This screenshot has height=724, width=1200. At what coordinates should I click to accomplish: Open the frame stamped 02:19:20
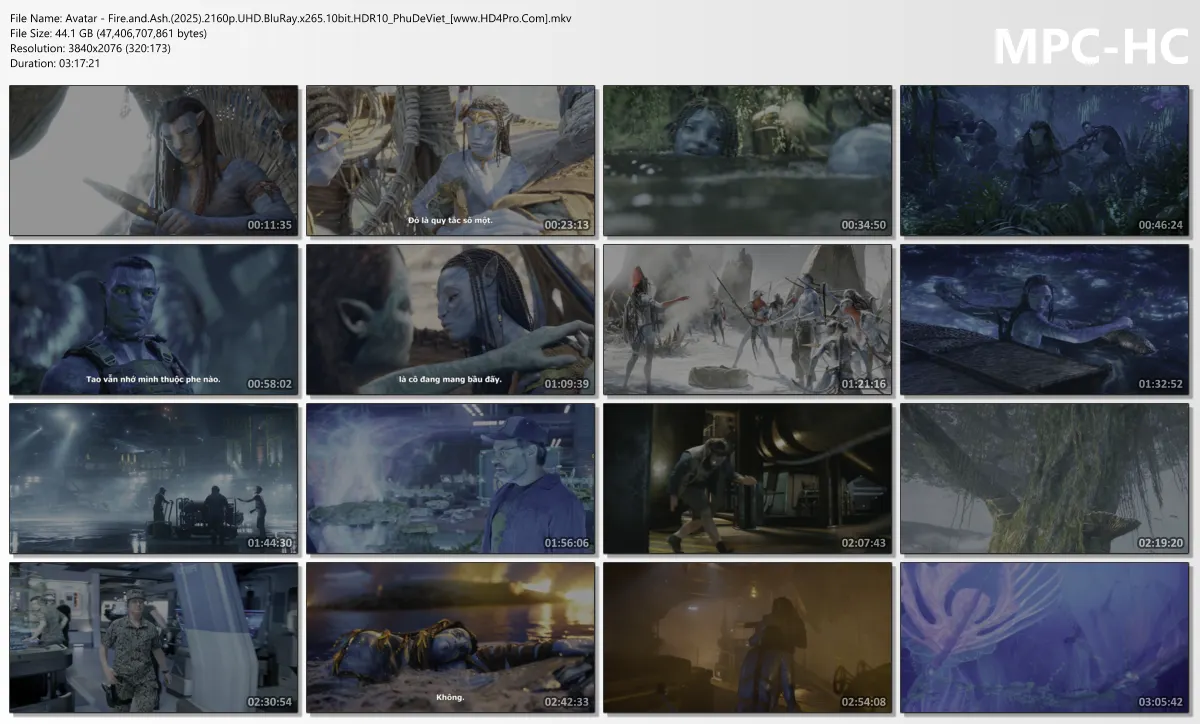click(1045, 478)
